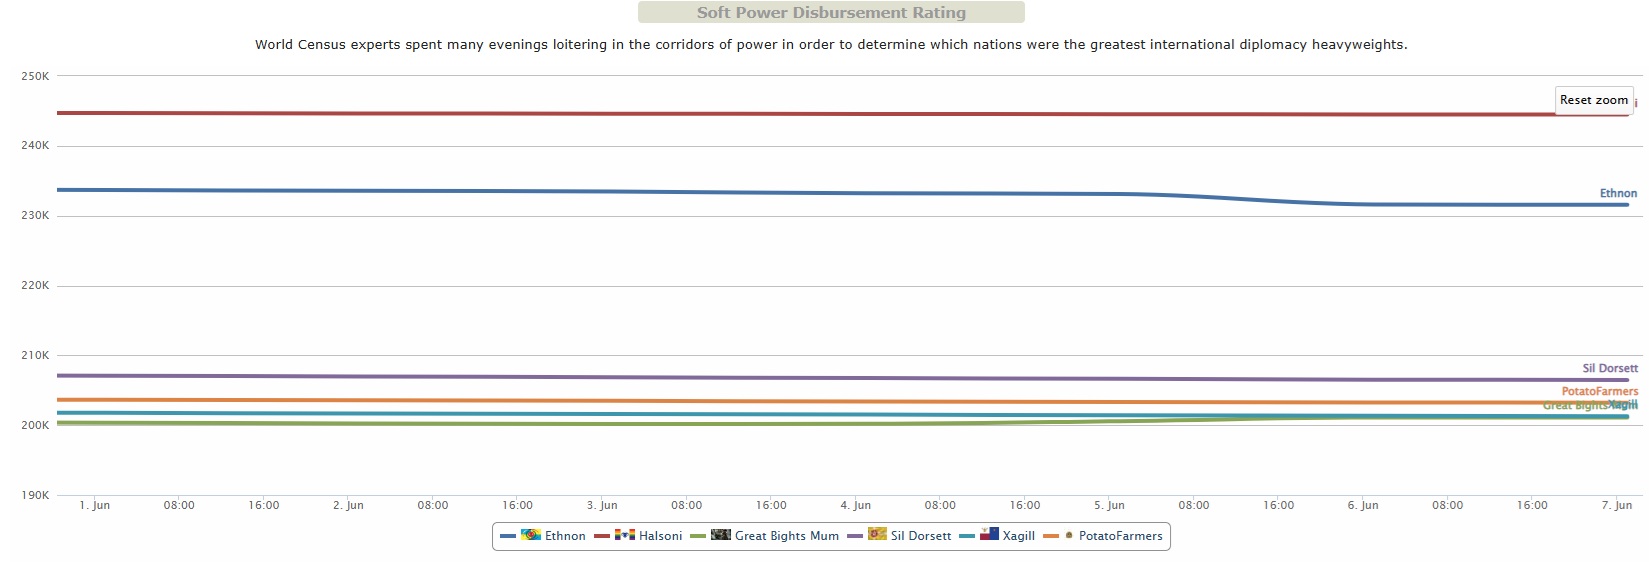Click the 220K y-axis label
The width and height of the screenshot is (1649, 562).
coord(35,286)
